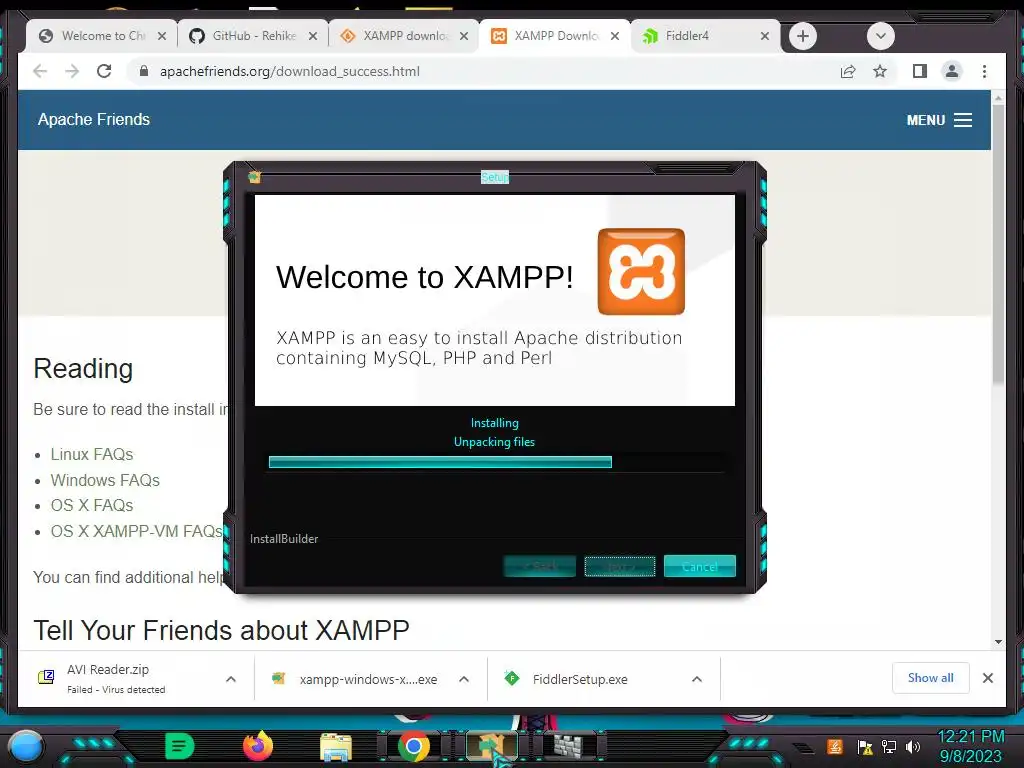Expand xampp-windows exe download options

pyautogui.click(x=464, y=679)
